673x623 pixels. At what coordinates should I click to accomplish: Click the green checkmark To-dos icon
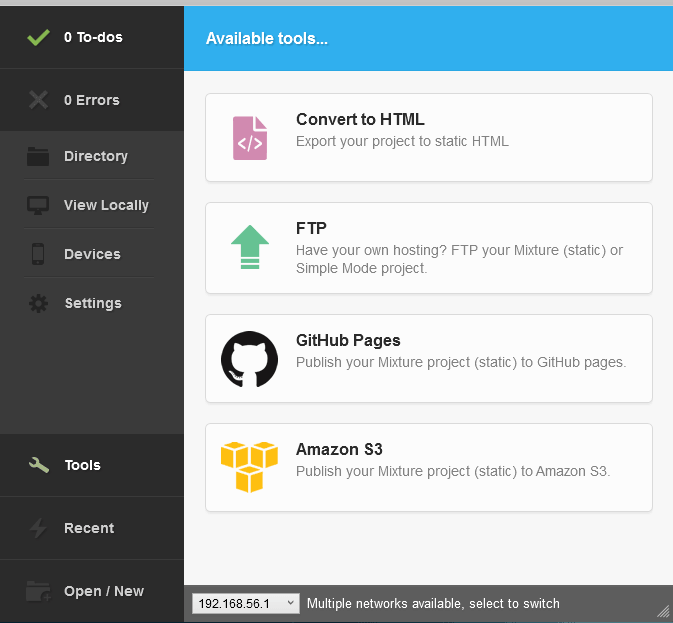(38, 37)
